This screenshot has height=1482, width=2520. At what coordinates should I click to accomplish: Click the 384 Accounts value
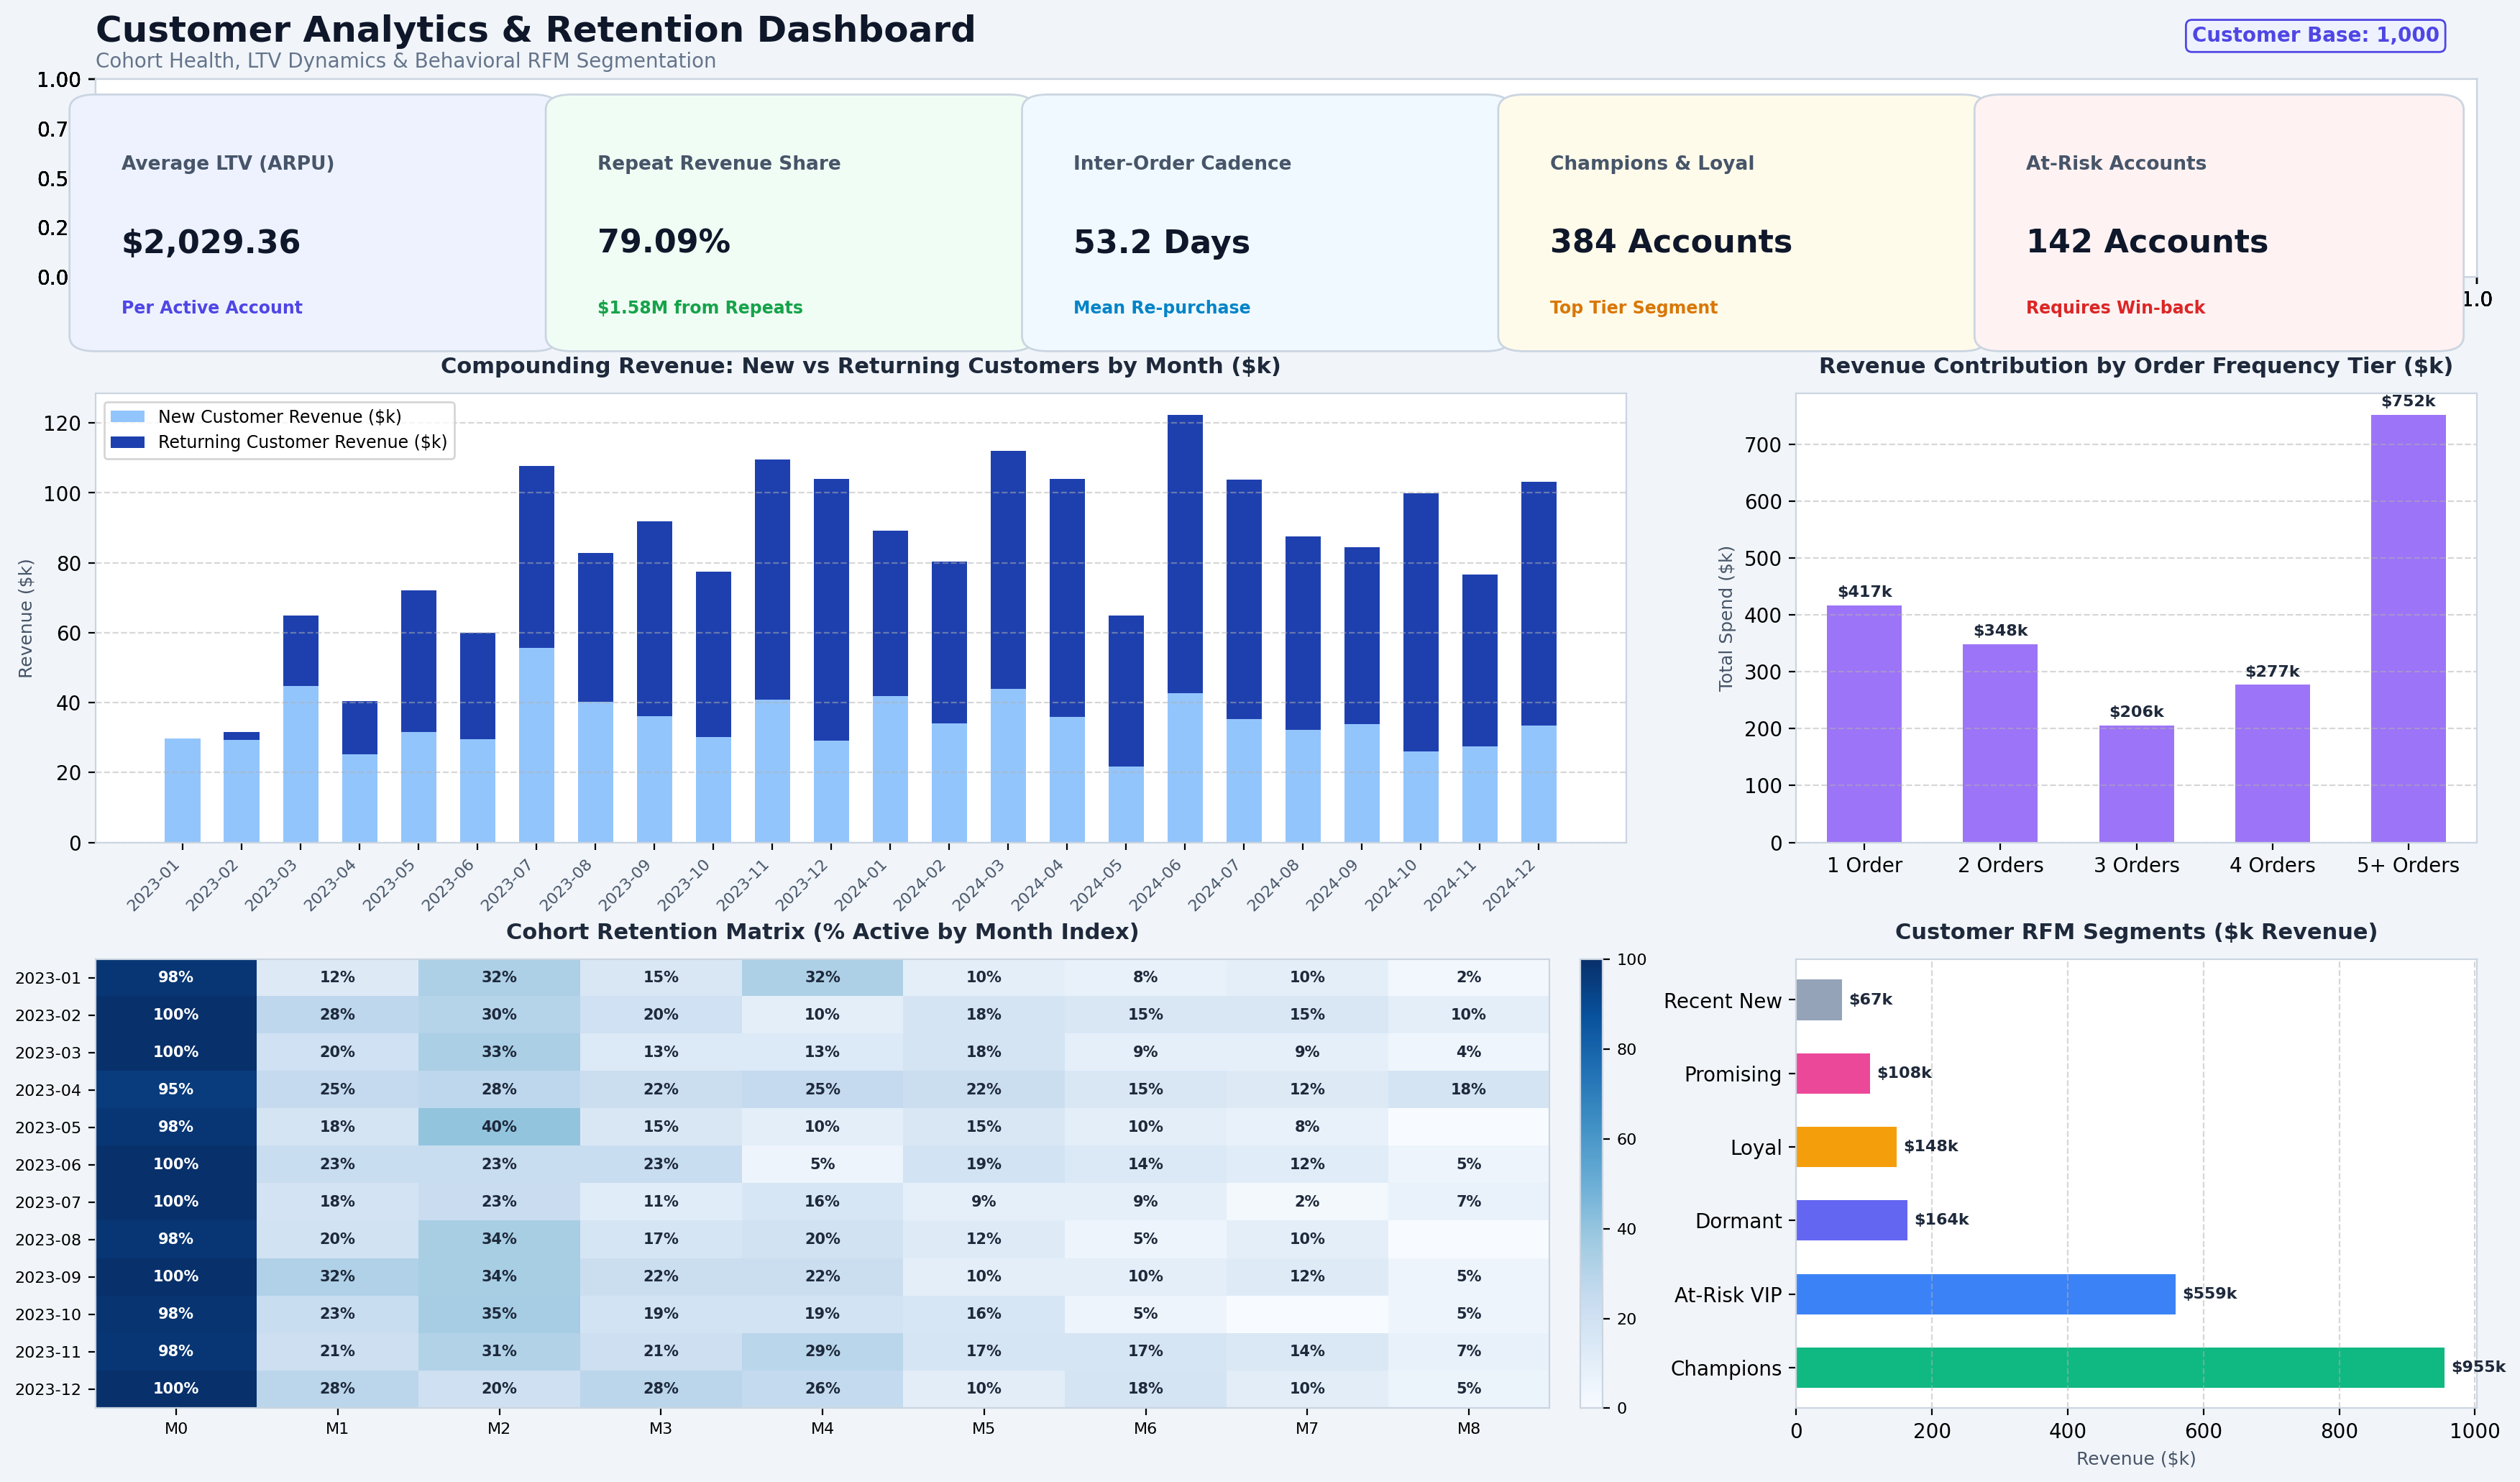click(x=1670, y=242)
